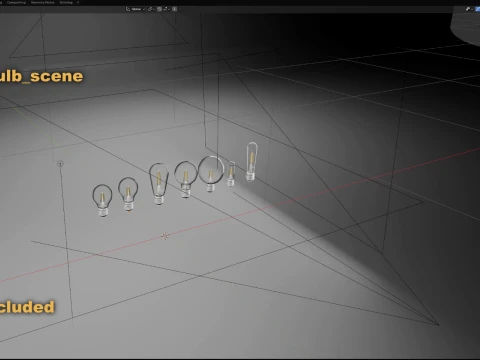Open the Global transform orientation dropdown
480x360 pixels.
135,9
